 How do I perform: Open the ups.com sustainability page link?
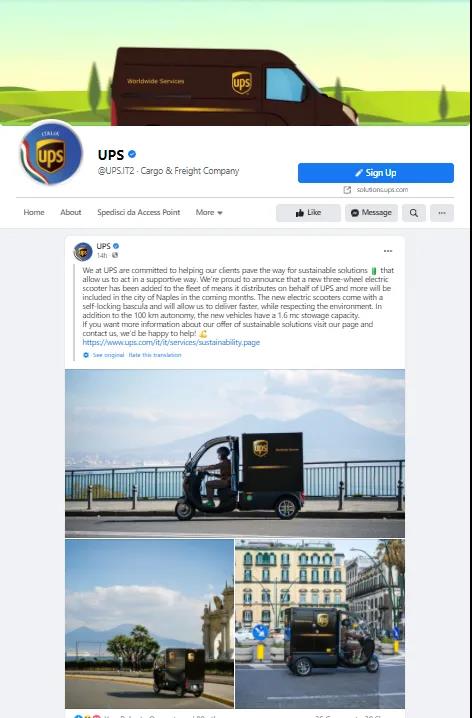click(171, 342)
